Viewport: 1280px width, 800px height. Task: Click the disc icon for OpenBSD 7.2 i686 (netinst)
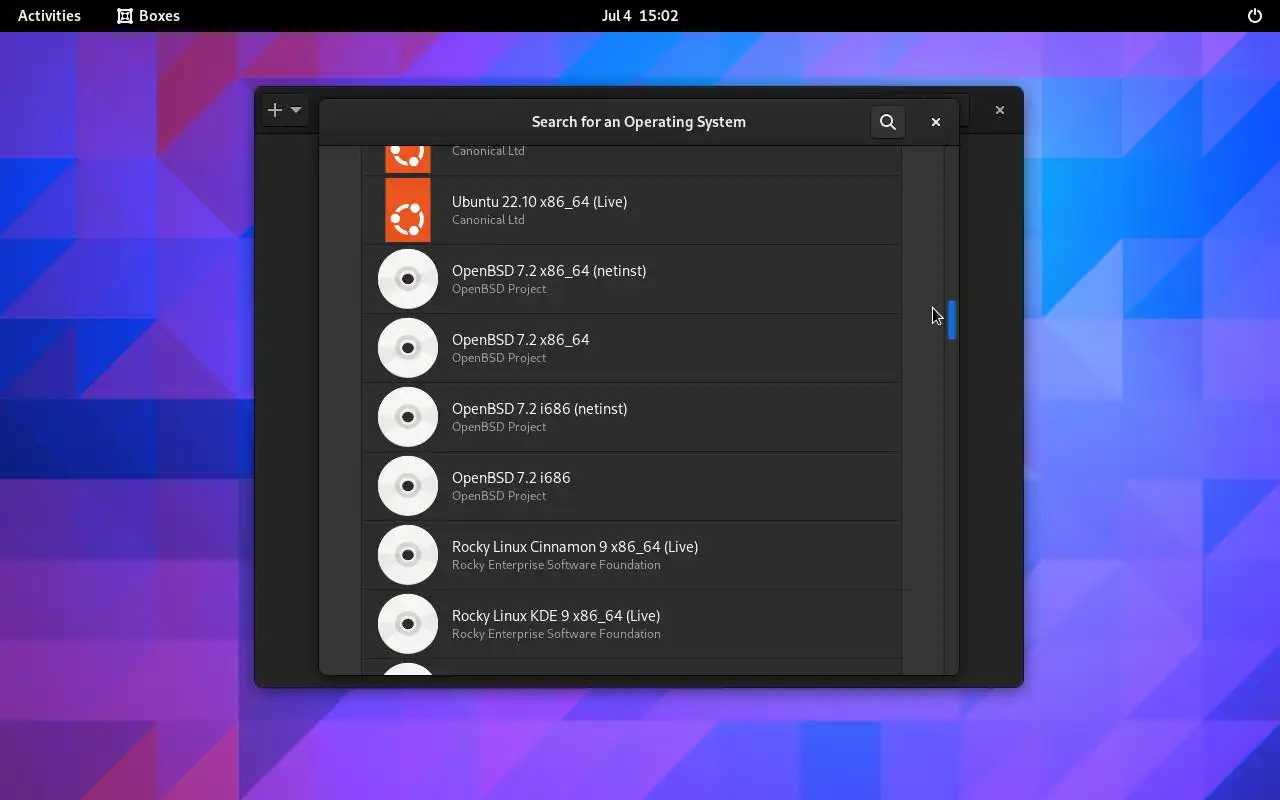408,417
